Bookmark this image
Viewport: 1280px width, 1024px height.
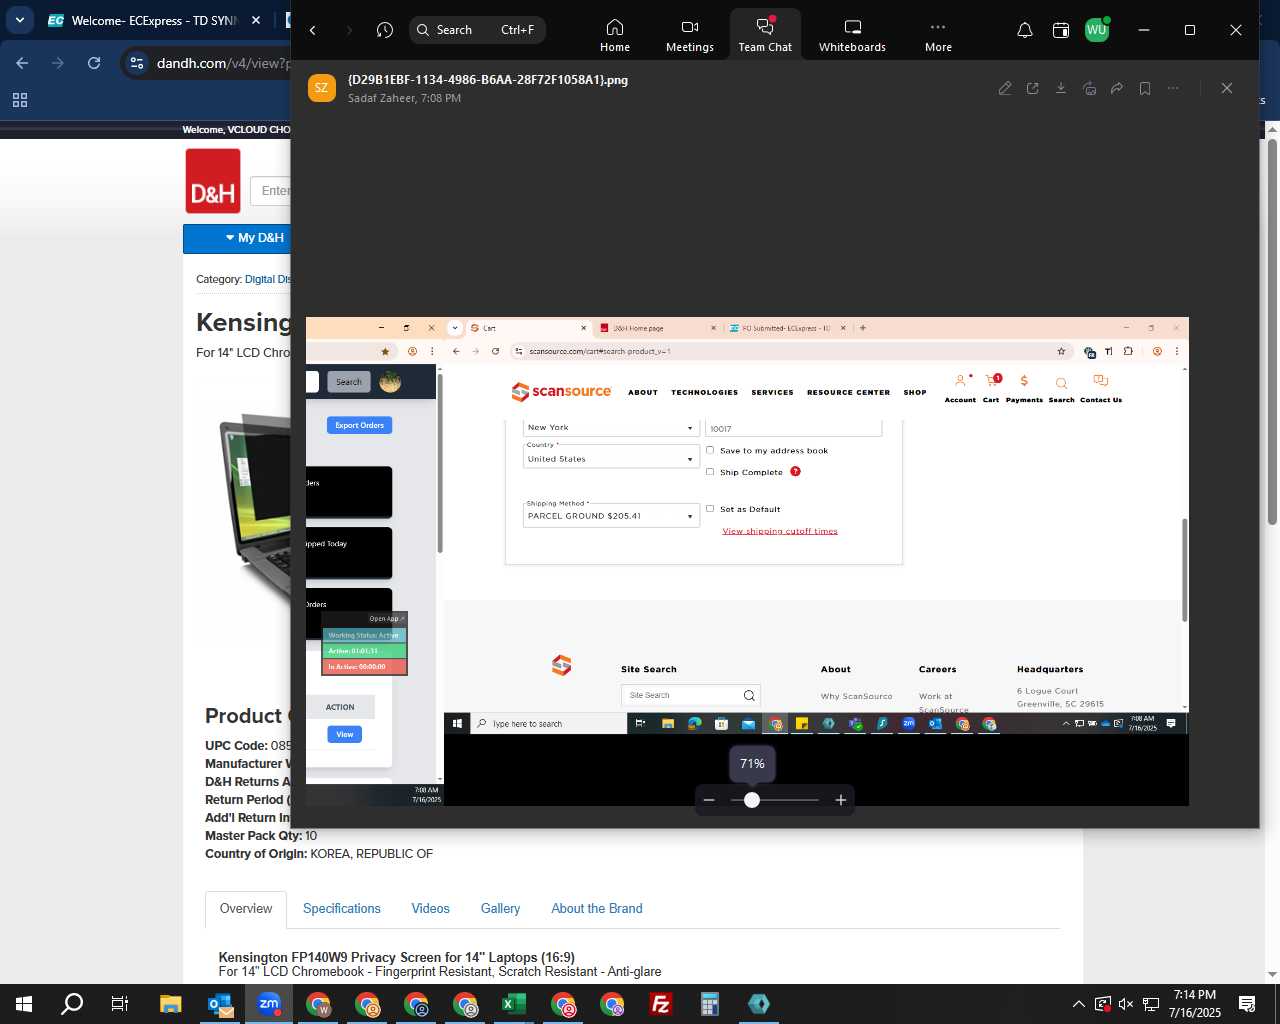(1145, 88)
